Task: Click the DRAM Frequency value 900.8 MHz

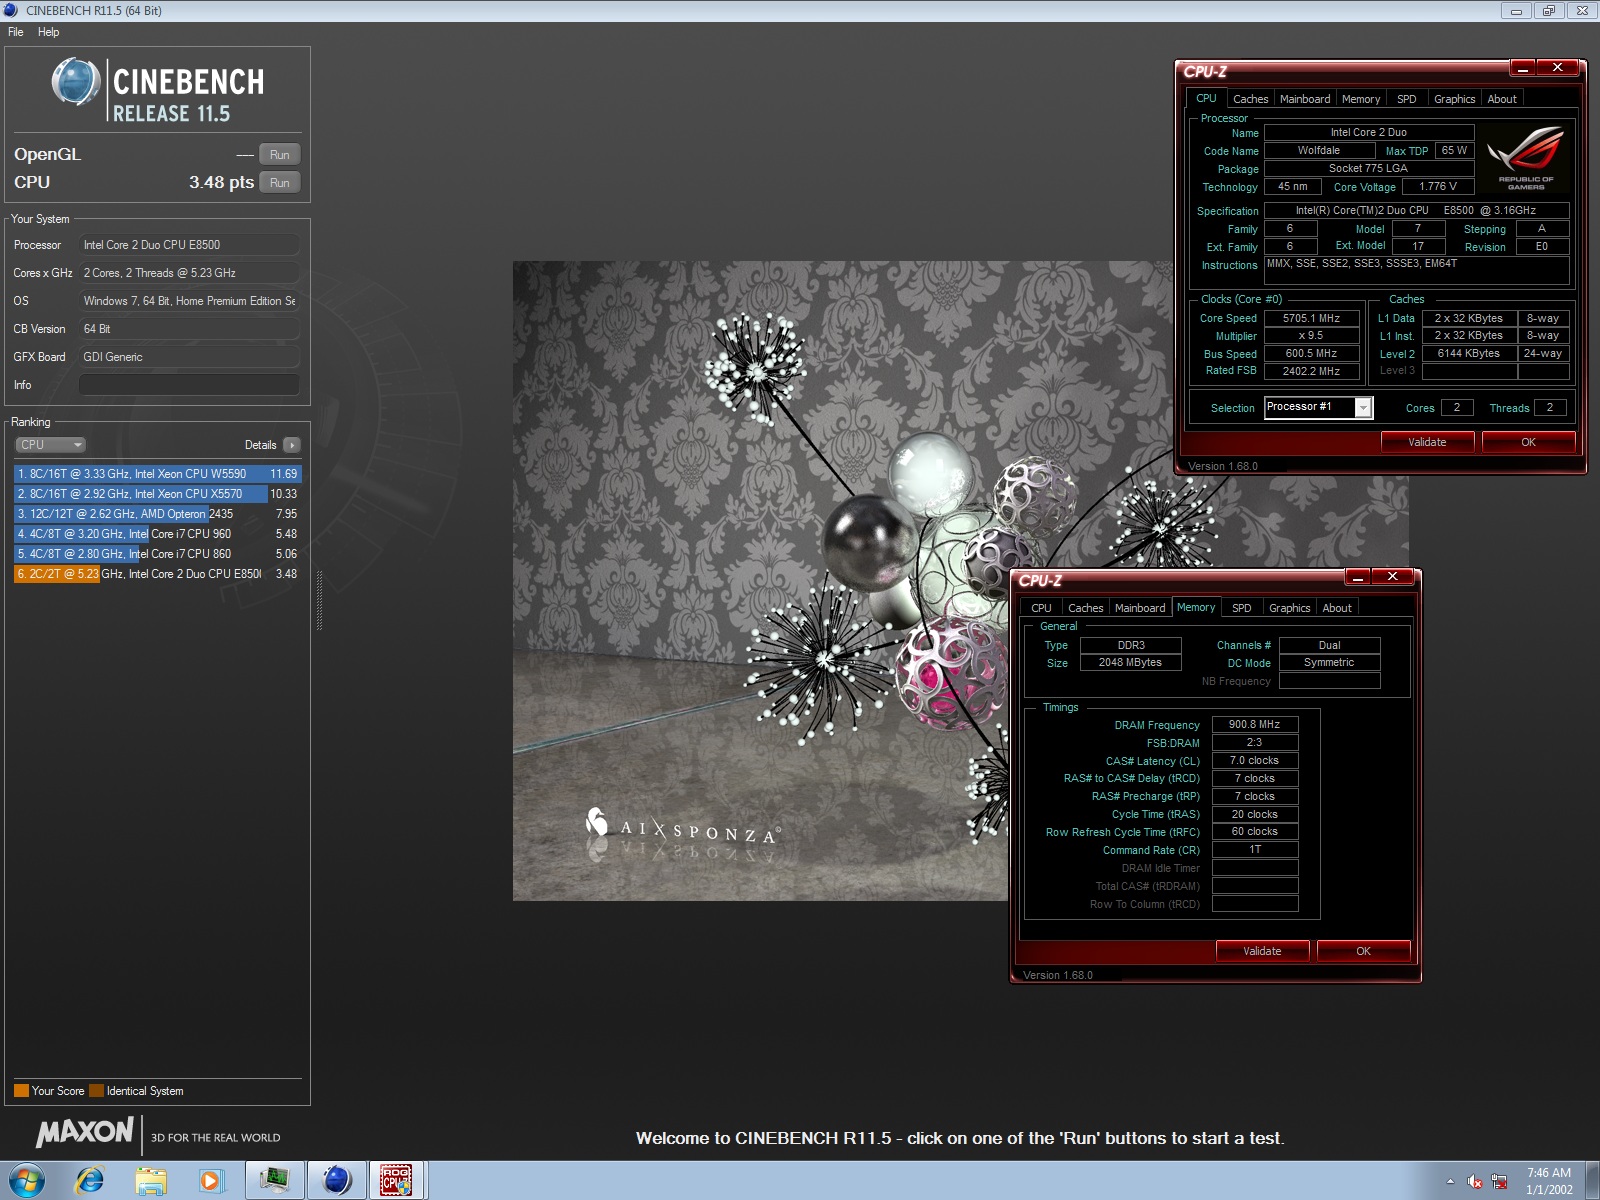Action: point(1255,724)
